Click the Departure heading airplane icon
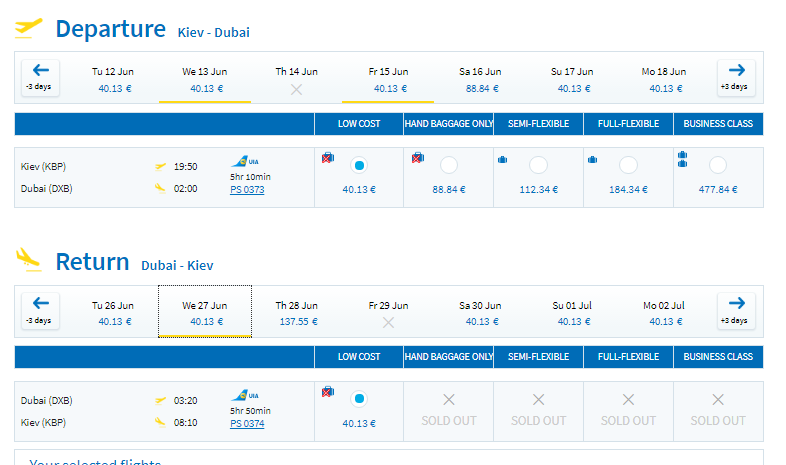This screenshot has height=465, width=786. pyautogui.click(x=28, y=28)
